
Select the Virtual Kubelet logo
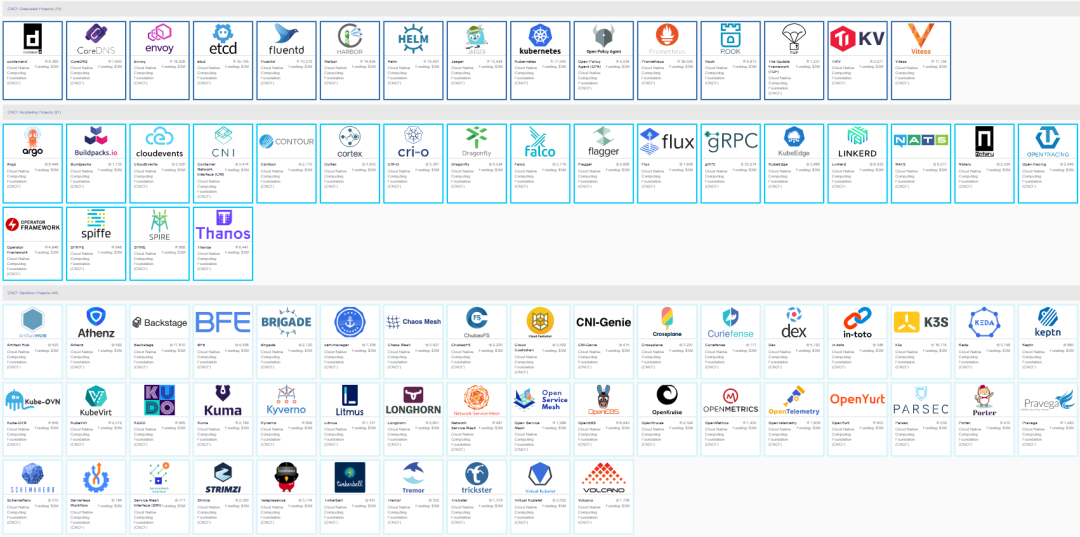click(540, 477)
